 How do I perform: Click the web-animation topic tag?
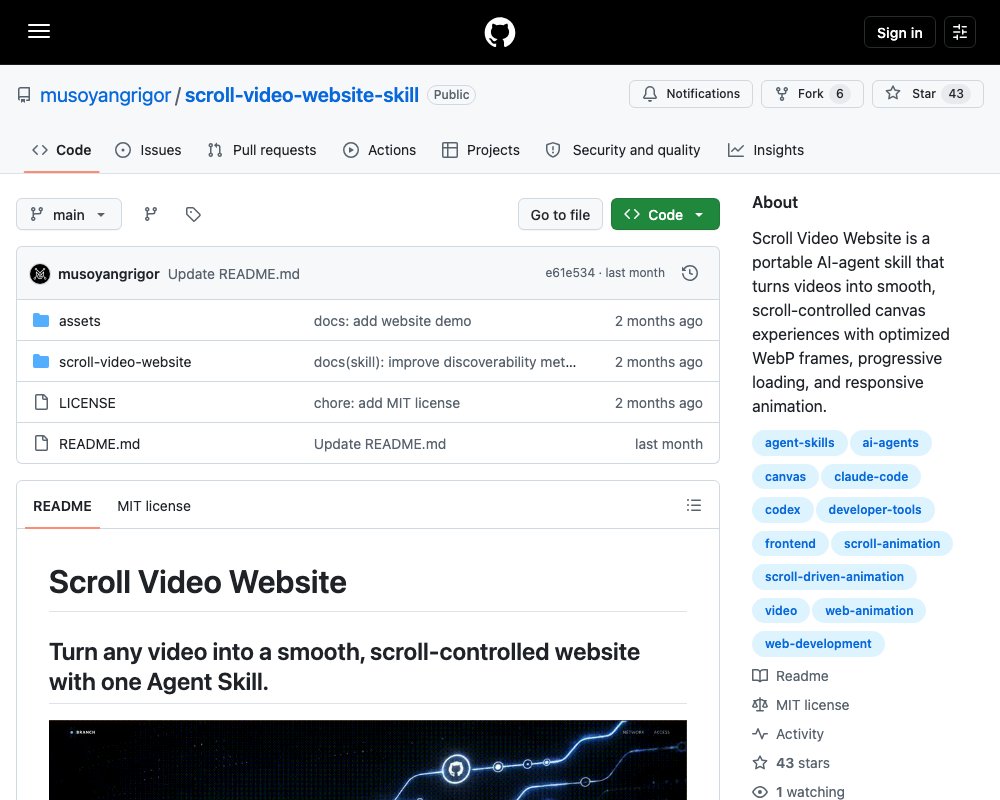(x=869, y=611)
